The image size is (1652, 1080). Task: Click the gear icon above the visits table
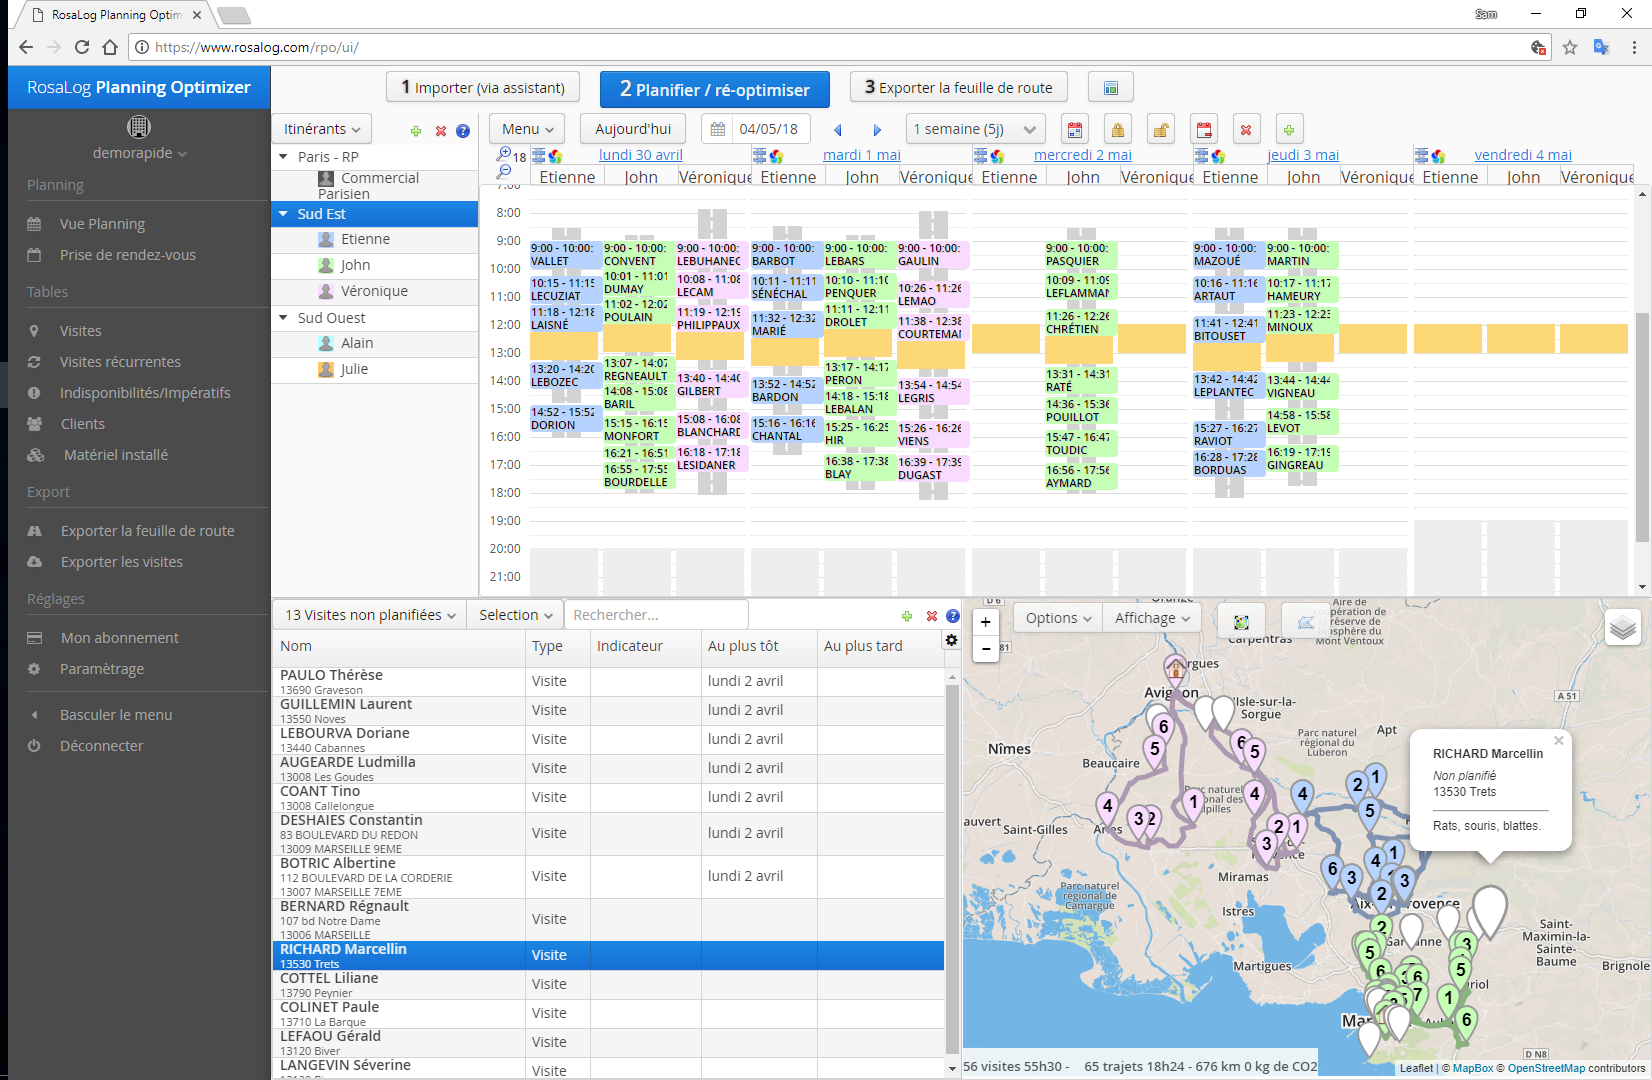951,640
